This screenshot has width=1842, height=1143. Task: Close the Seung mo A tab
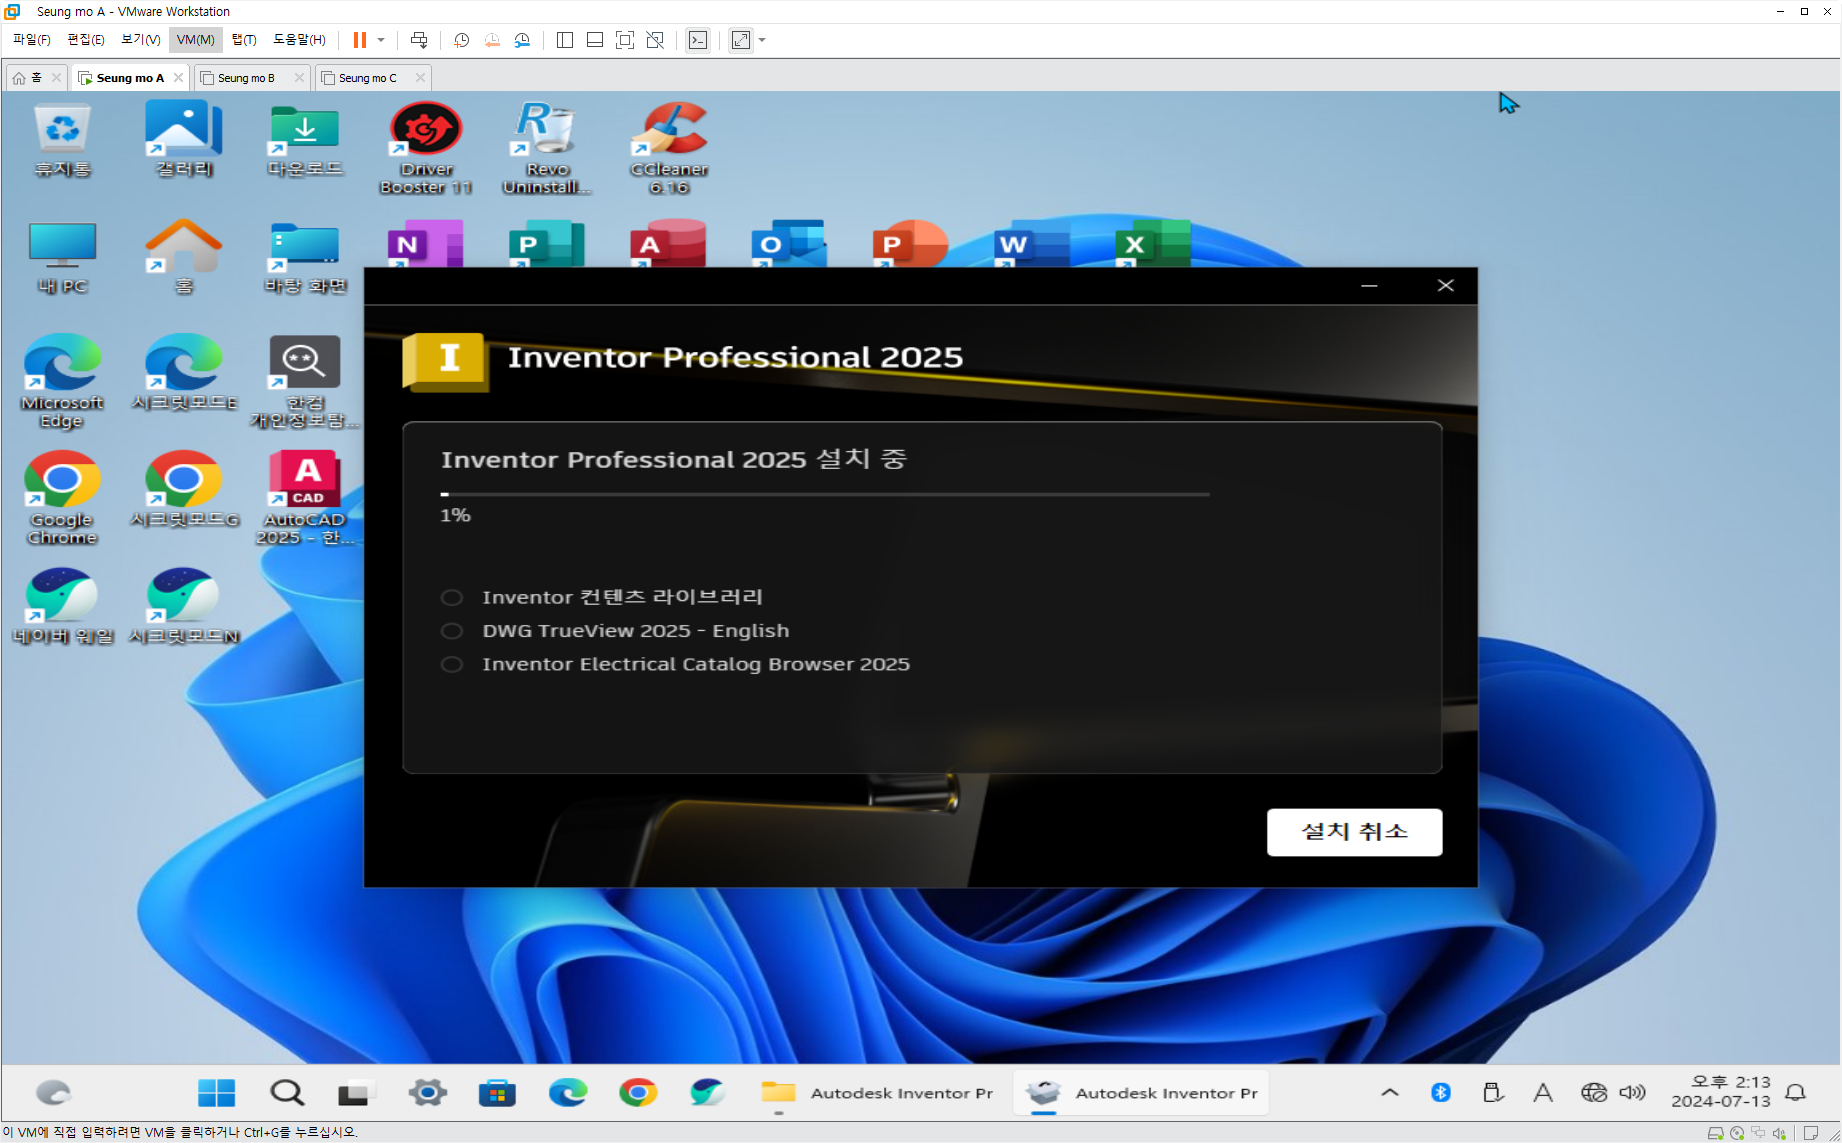click(178, 78)
